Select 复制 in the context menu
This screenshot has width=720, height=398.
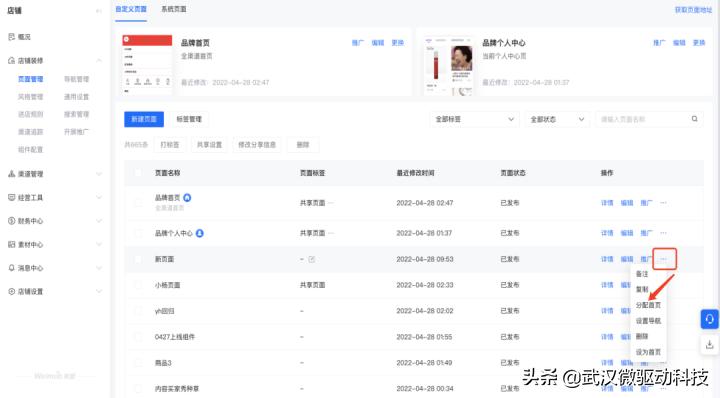[x=642, y=290]
